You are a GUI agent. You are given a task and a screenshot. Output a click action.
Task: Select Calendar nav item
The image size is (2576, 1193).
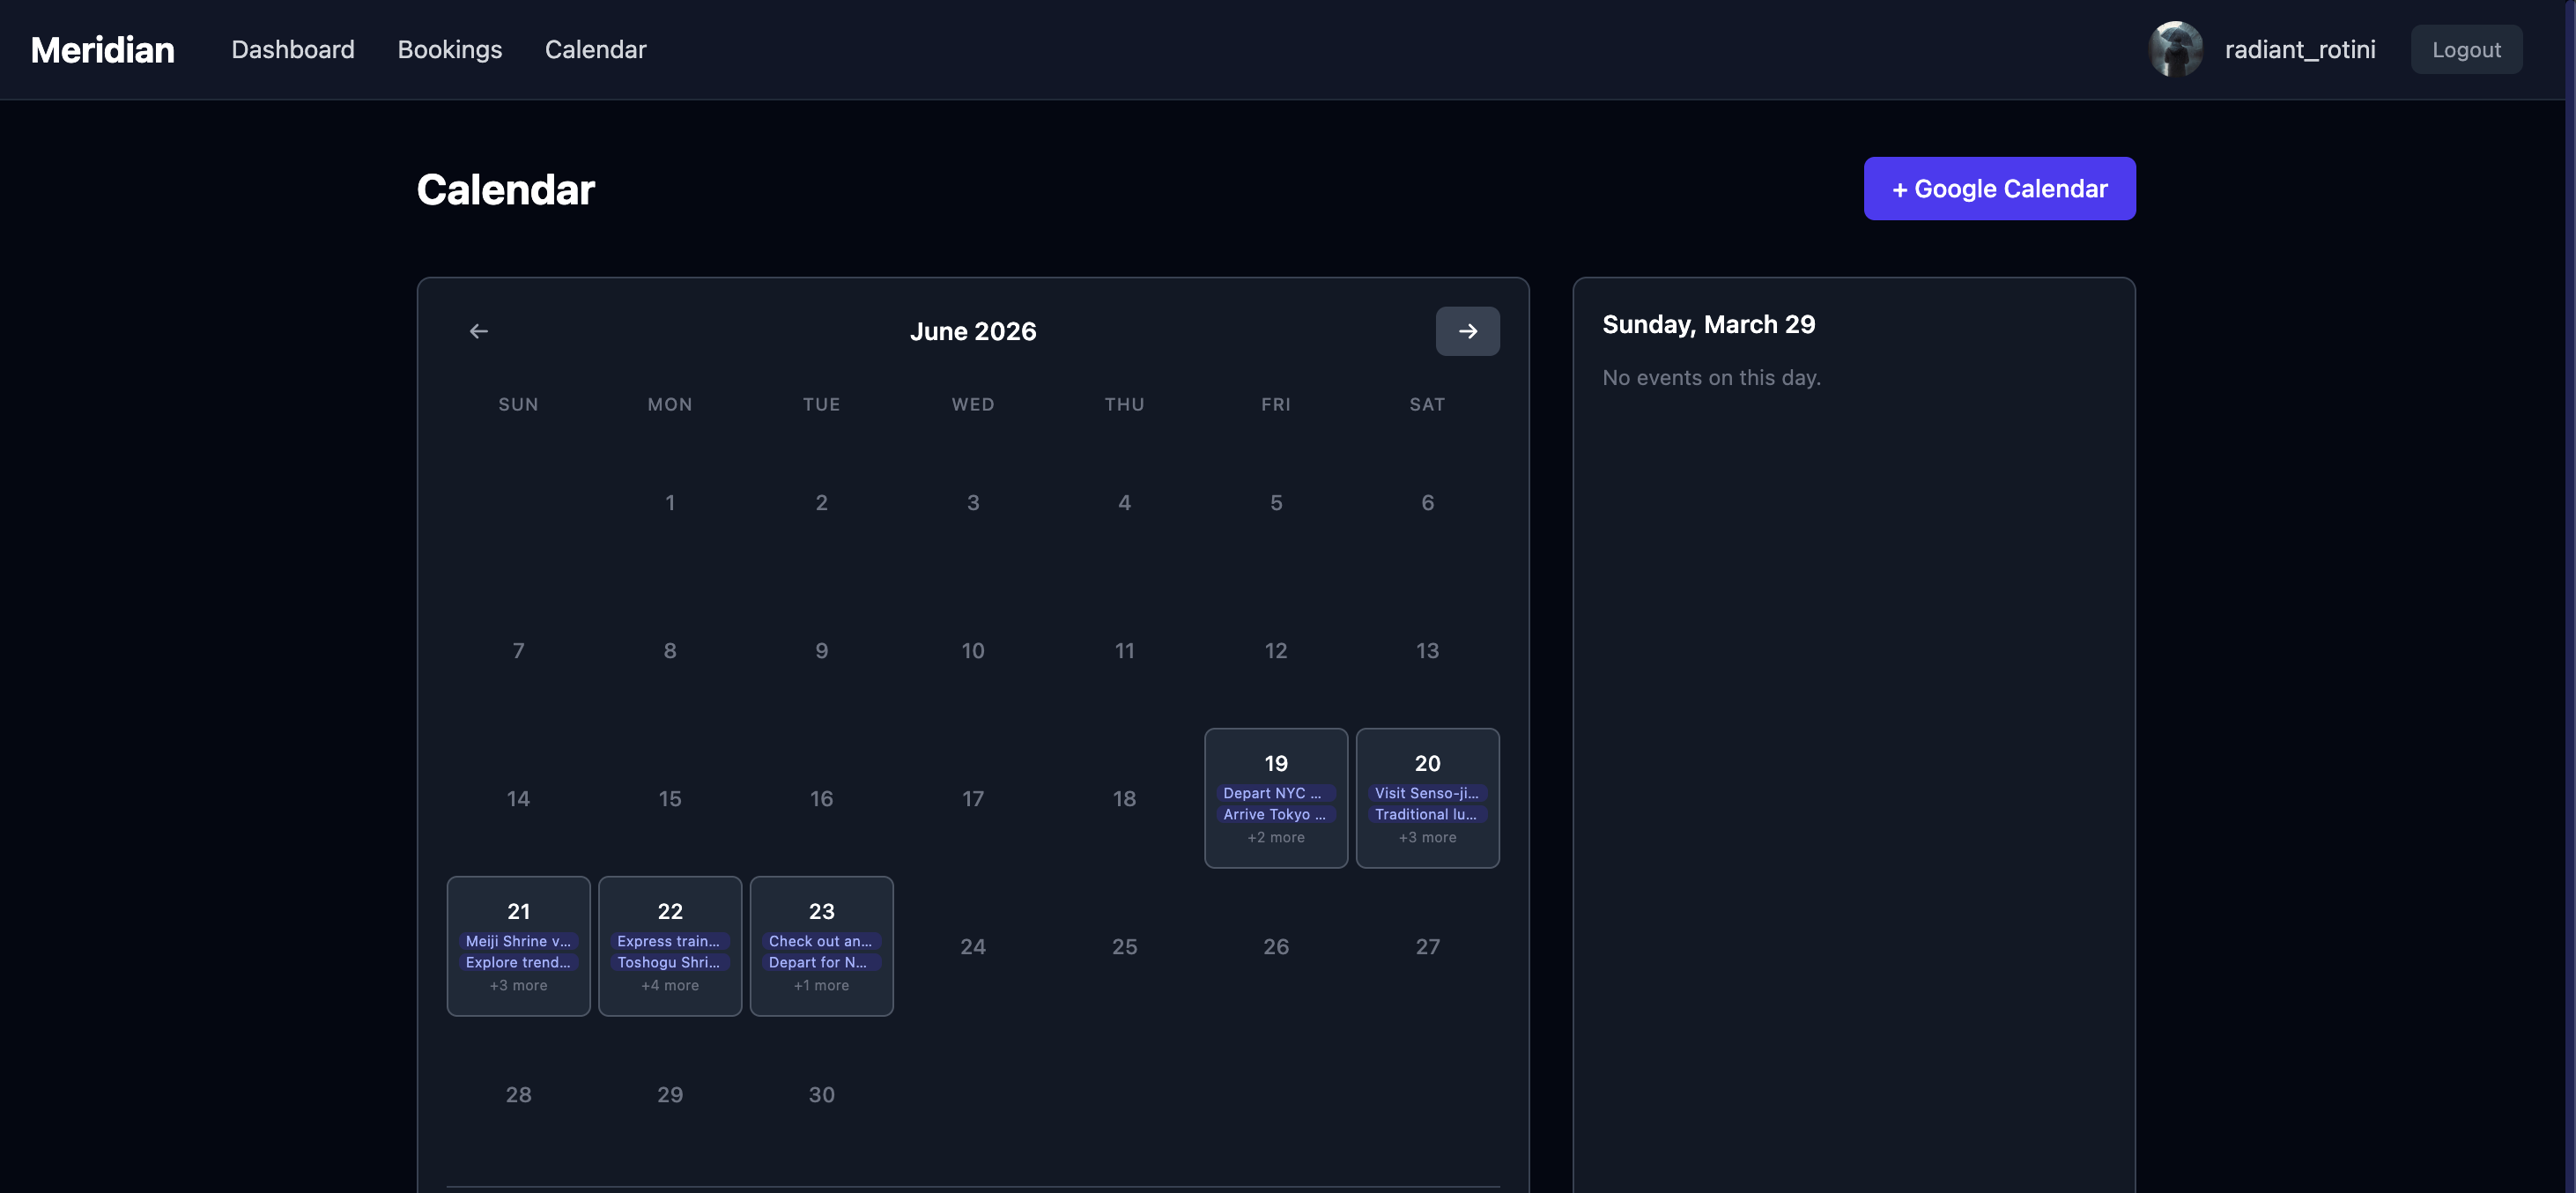pos(595,49)
